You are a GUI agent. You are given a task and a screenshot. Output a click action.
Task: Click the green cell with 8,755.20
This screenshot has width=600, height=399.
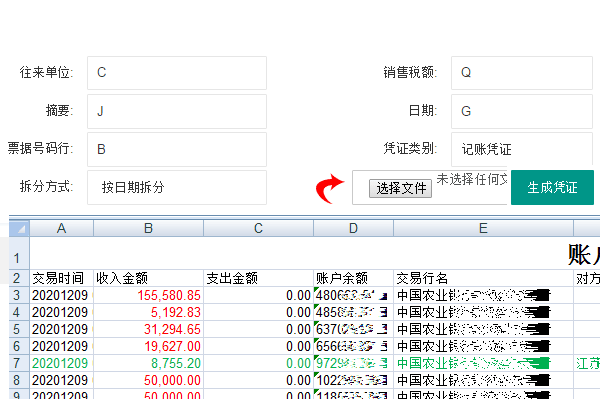pos(148,363)
